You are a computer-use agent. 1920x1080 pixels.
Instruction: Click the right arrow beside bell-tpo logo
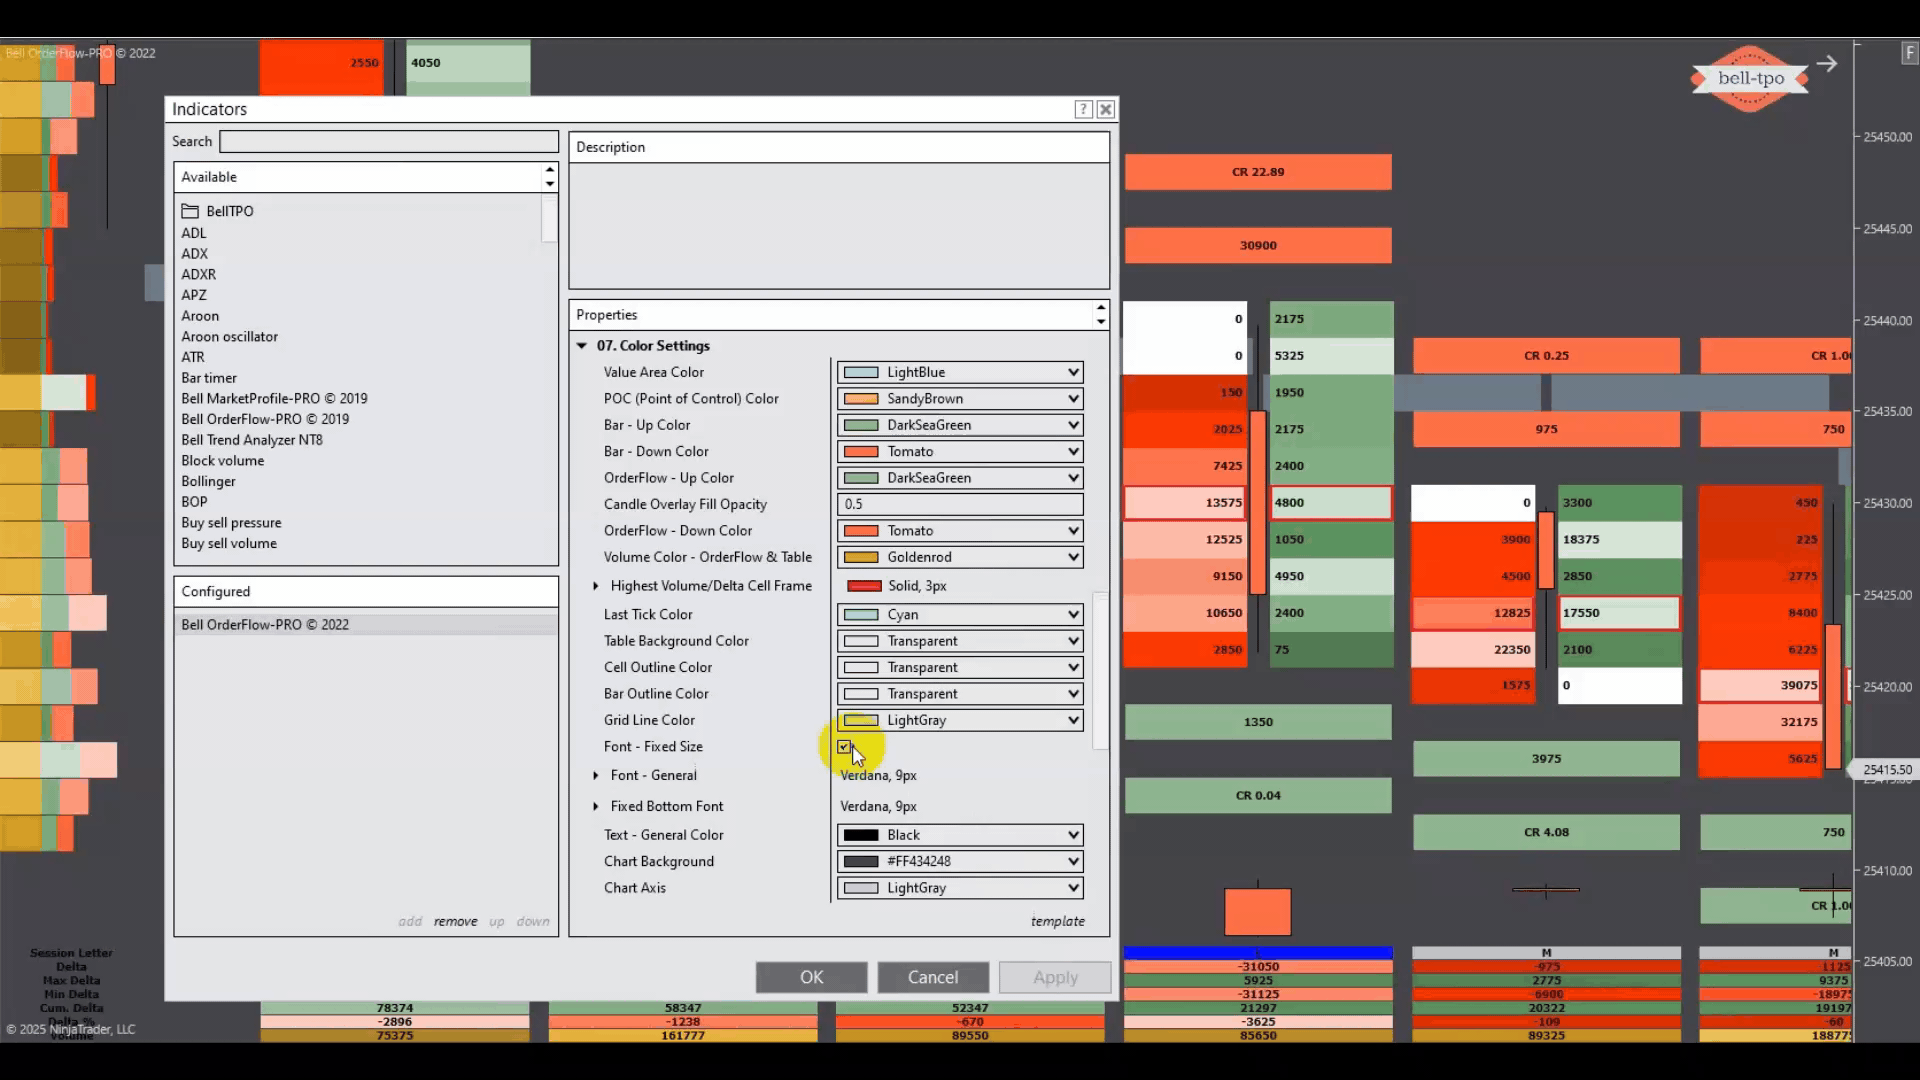[x=1827, y=64]
